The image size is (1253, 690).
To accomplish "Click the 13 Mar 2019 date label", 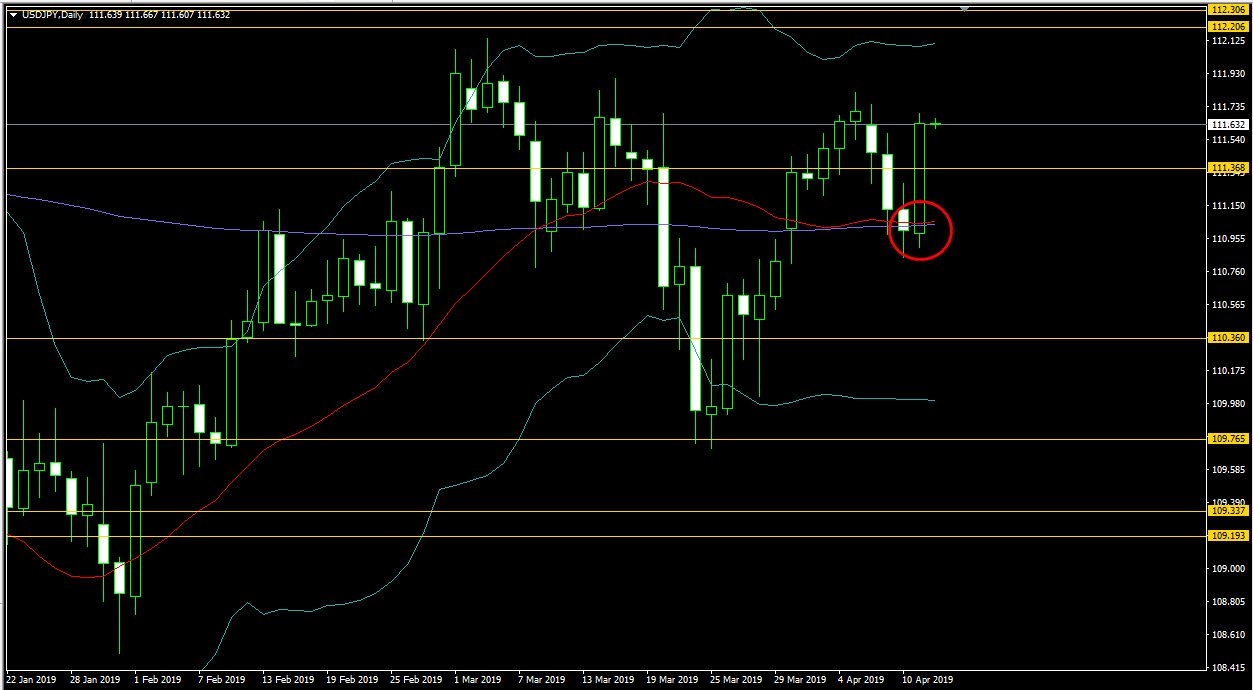I will click(x=607, y=680).
